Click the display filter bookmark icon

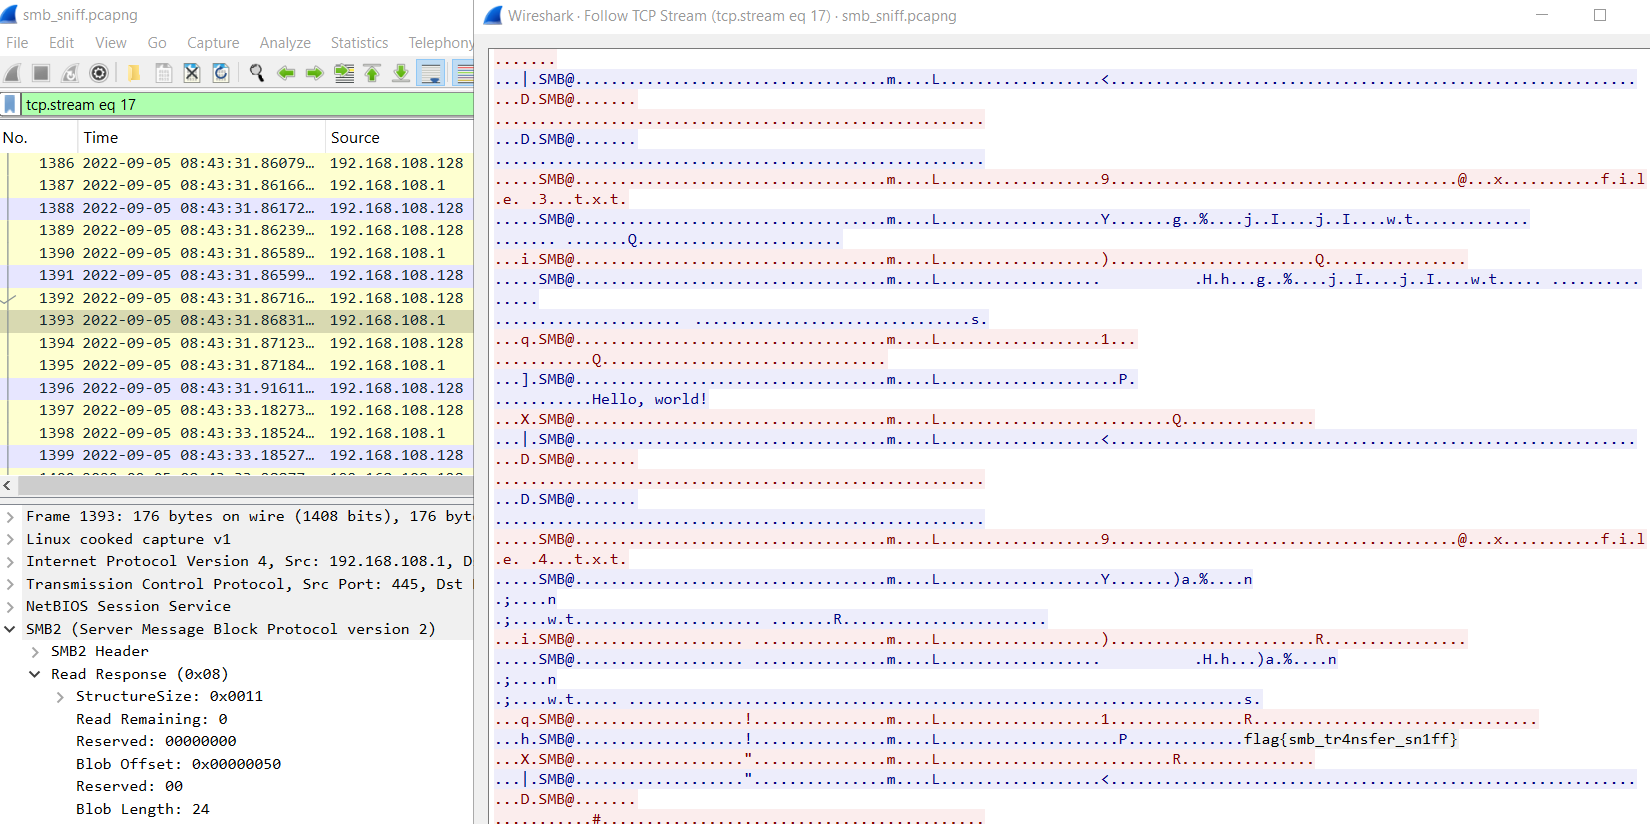click(10, 104)
